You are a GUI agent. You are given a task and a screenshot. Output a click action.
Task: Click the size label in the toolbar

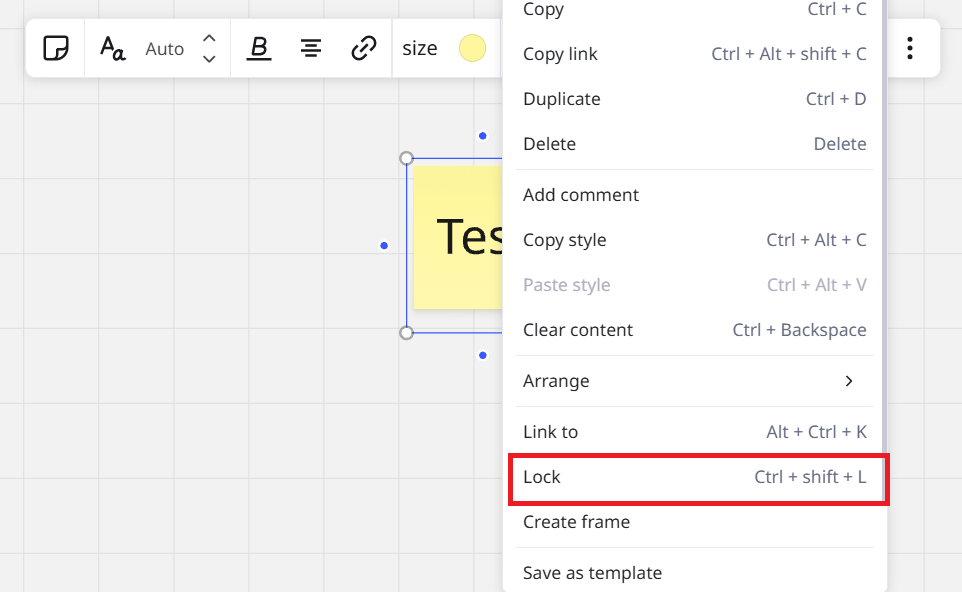(420, 48)
